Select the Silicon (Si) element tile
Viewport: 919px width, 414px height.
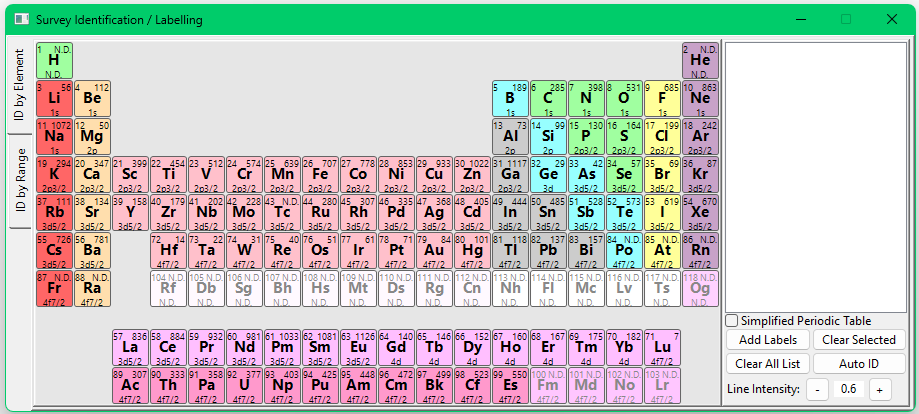pos(549,137)
